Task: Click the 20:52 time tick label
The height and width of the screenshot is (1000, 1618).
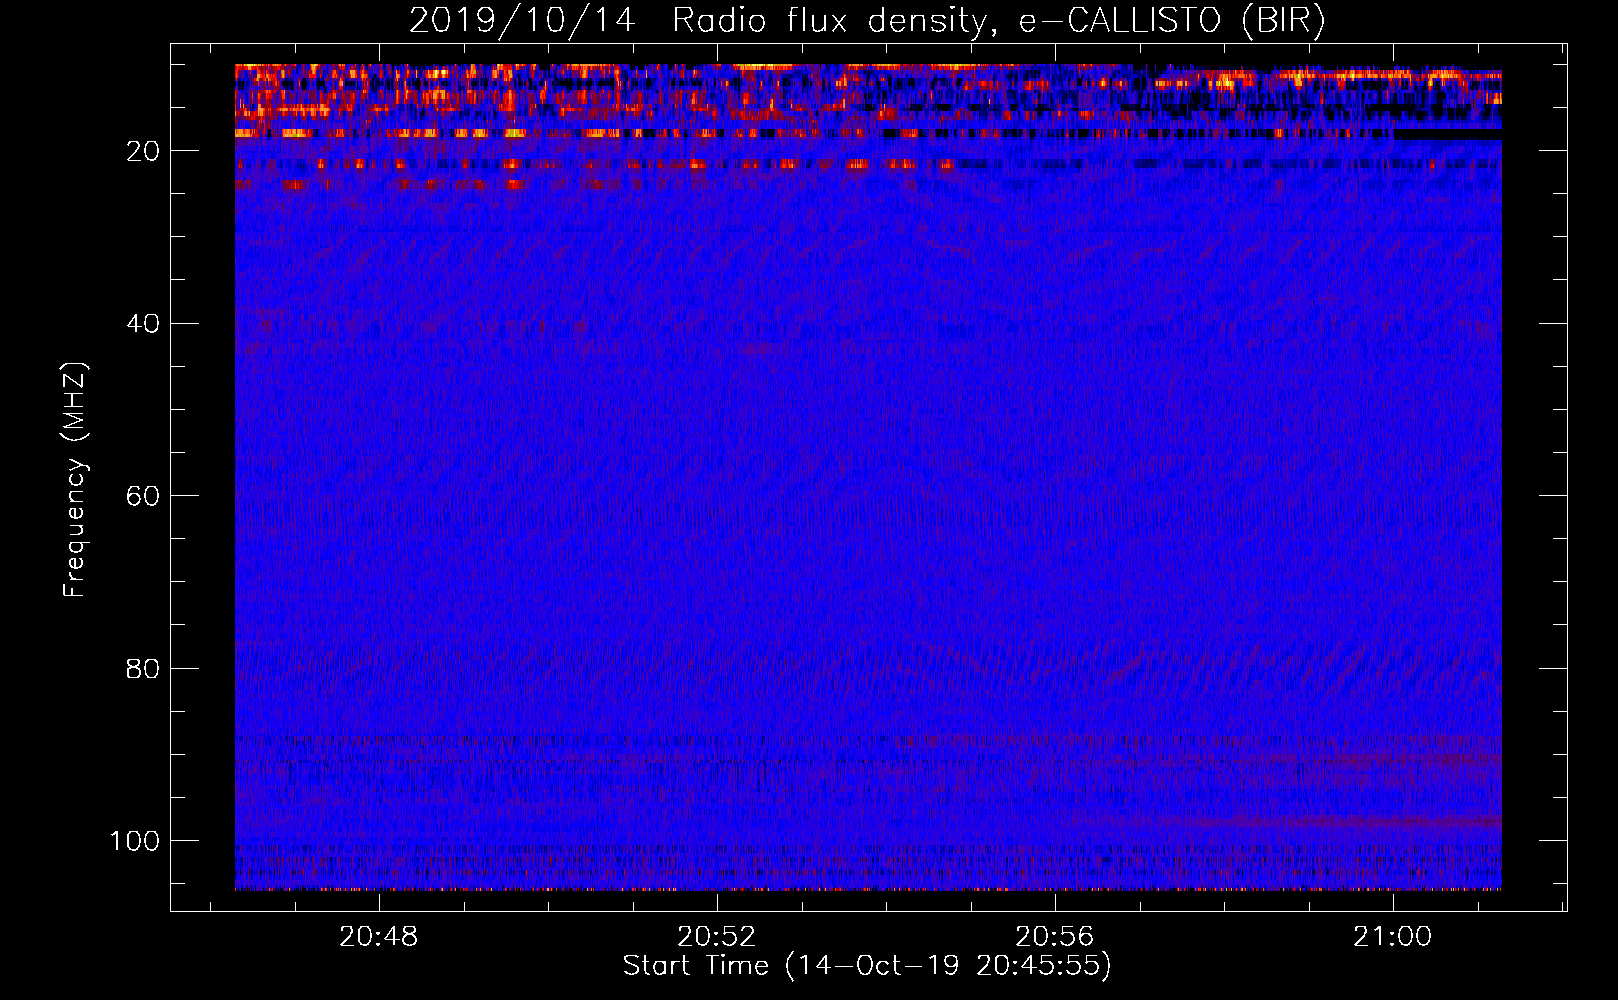Action: (x=717, y=937)
